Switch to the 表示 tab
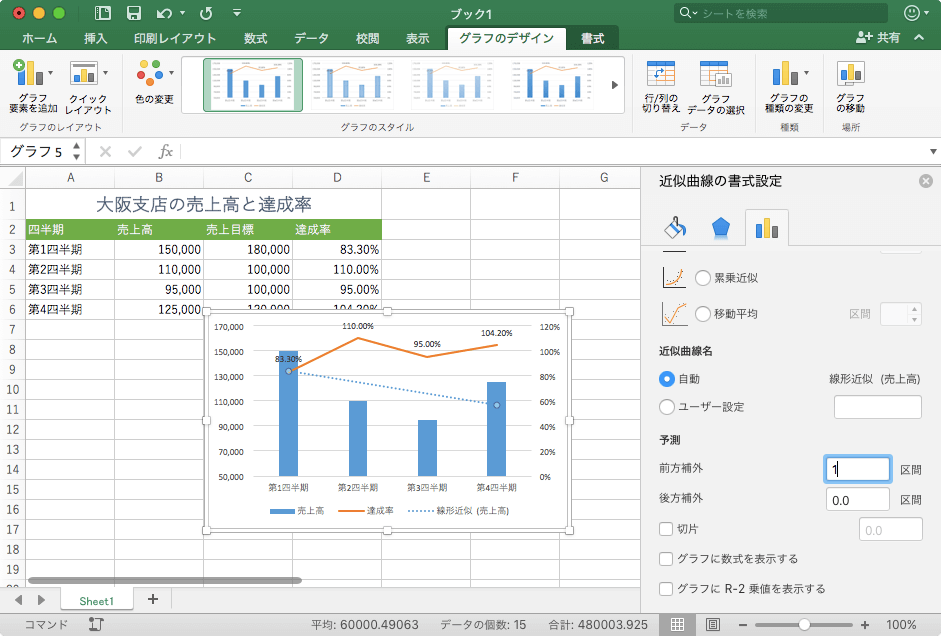This screenshot has height=636, width=941. 417,38
